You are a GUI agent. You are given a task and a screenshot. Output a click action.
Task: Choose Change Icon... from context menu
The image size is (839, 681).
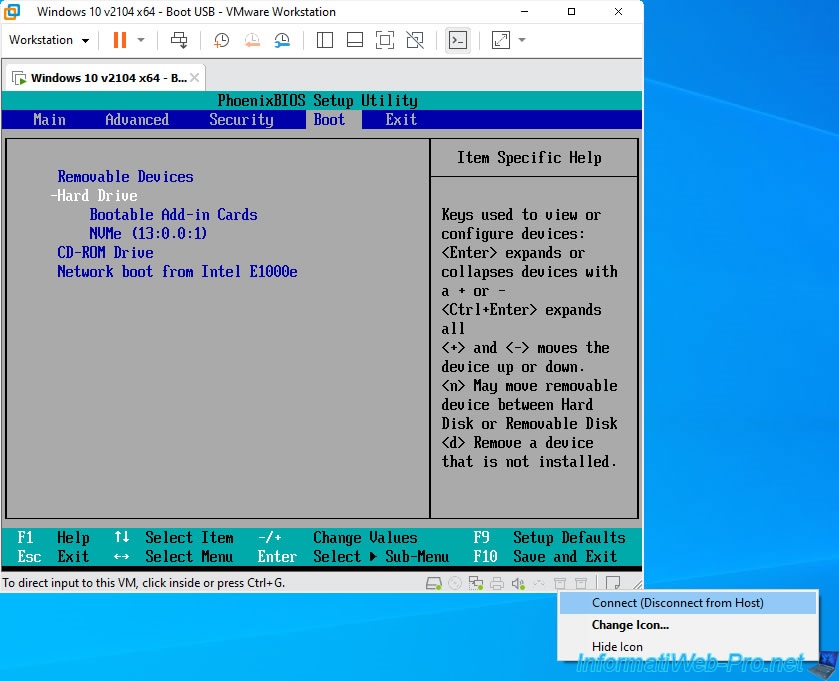(630, 625)
